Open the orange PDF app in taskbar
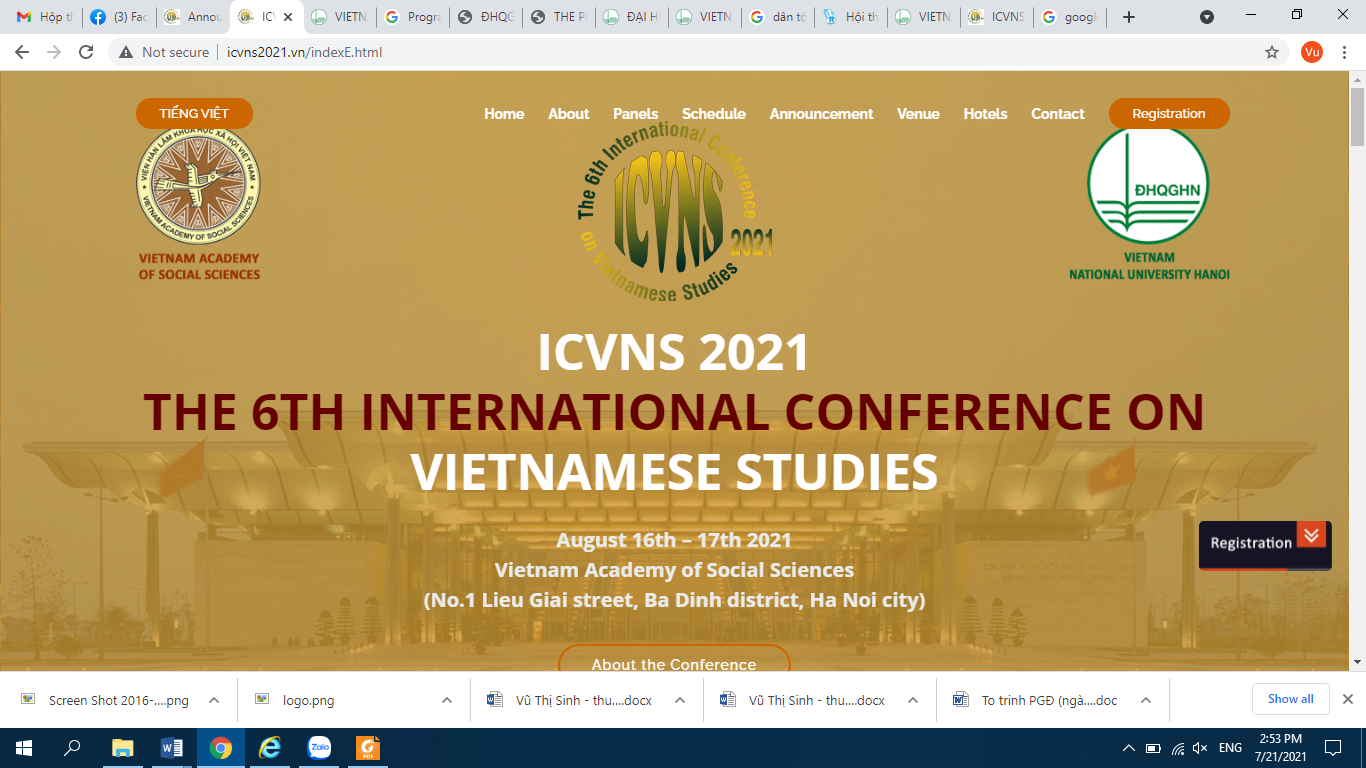 click(369, 747)
